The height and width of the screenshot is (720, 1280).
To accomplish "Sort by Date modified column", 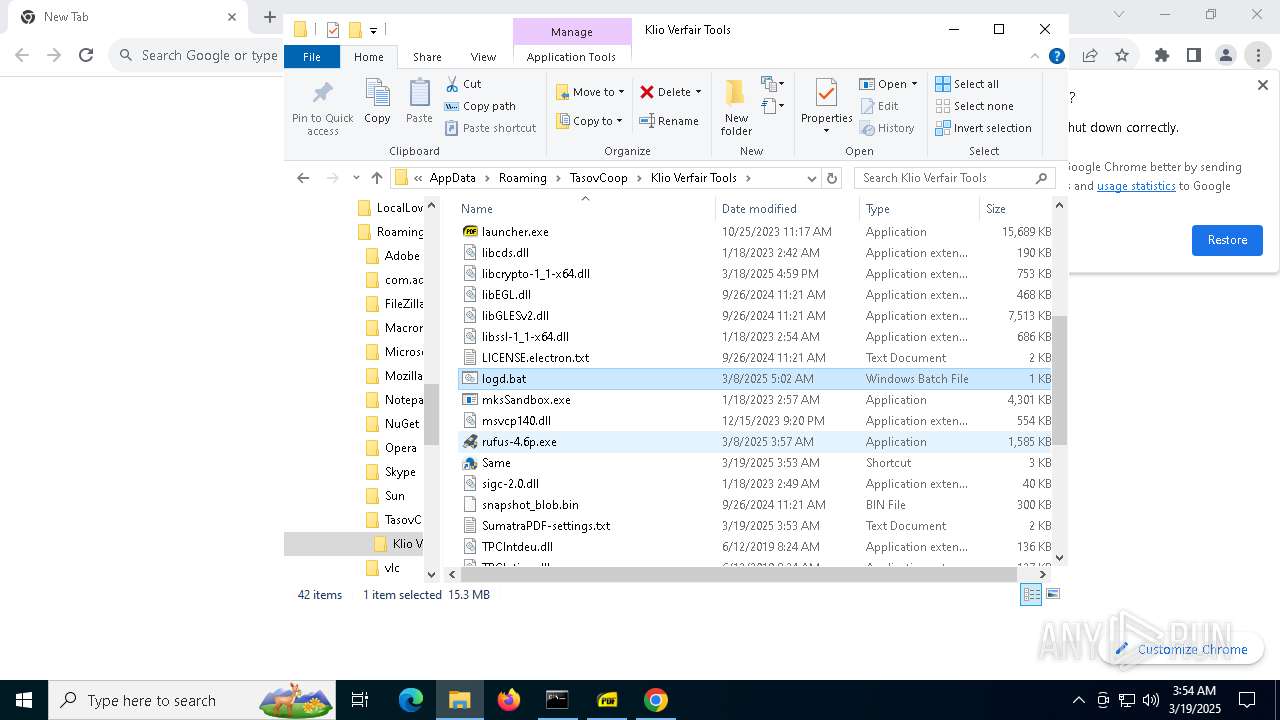I will click(787, 208).
